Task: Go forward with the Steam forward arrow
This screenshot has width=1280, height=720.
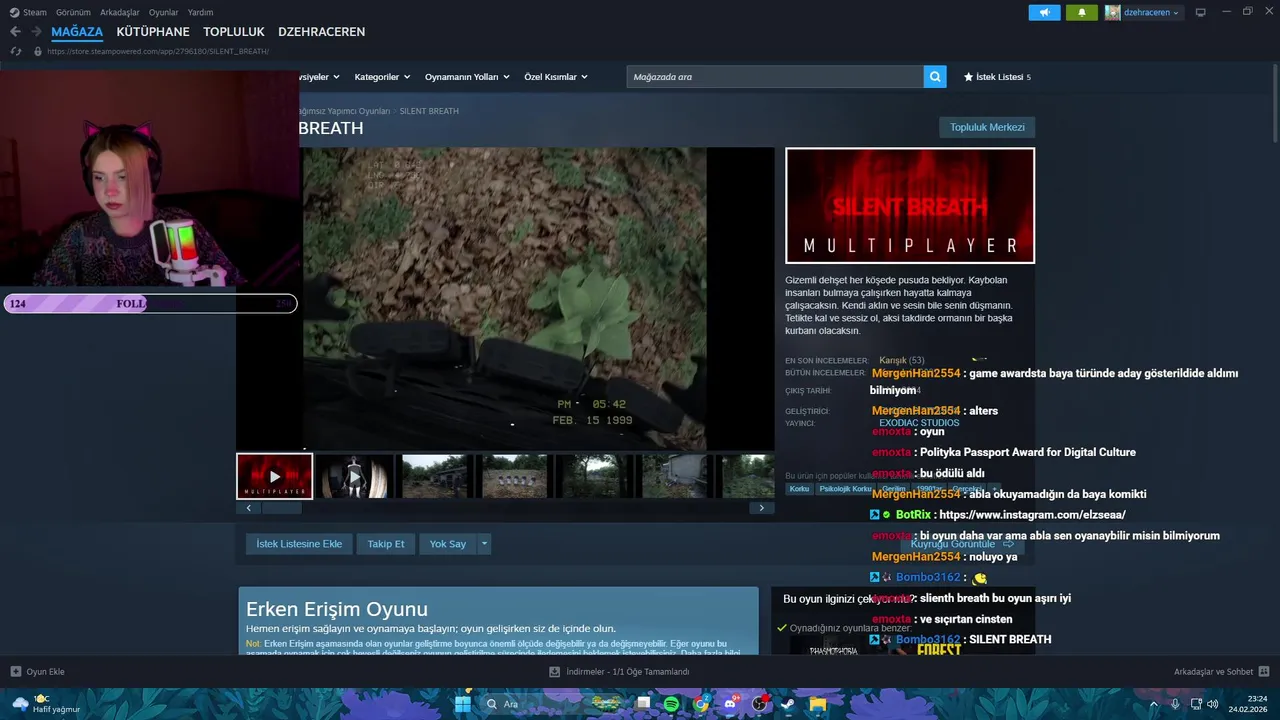Action: (36, 32)
